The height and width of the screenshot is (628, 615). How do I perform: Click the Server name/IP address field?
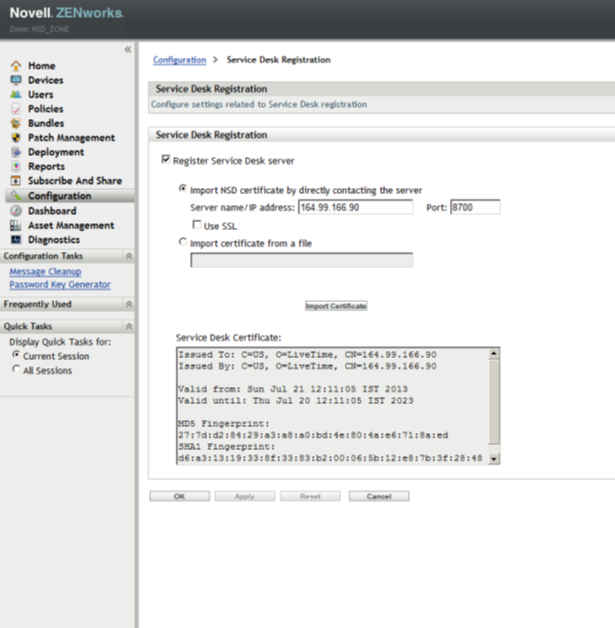point(355,207)
